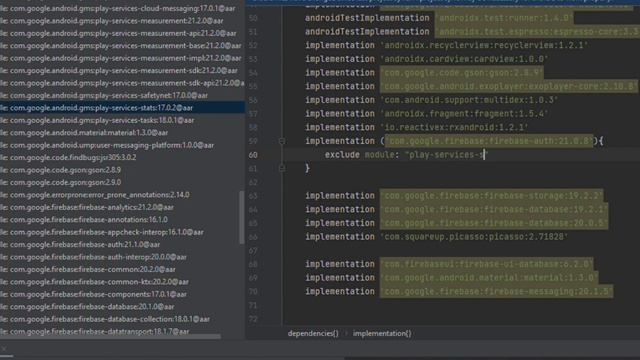Click 'androidx.test:runner:1.4.0' dependency string

(504, 18)
